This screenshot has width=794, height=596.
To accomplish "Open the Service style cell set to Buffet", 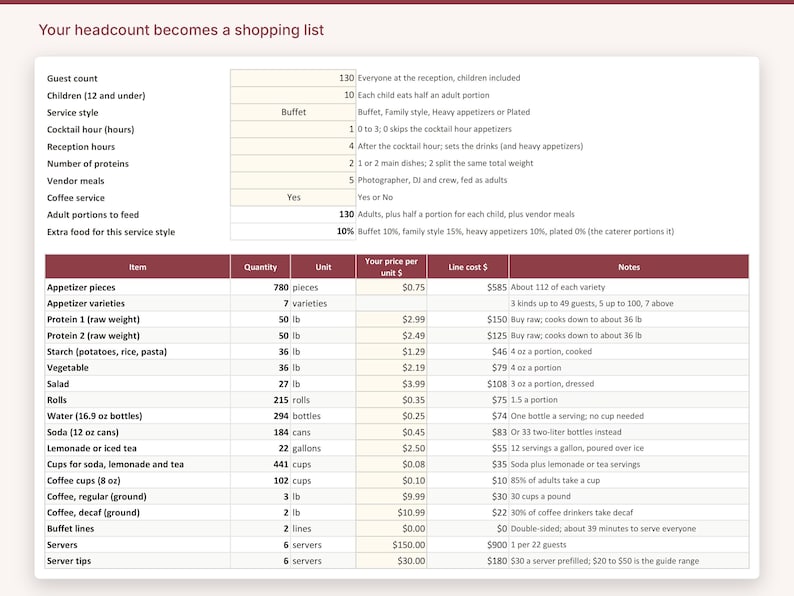I will (x=293, y=112).
